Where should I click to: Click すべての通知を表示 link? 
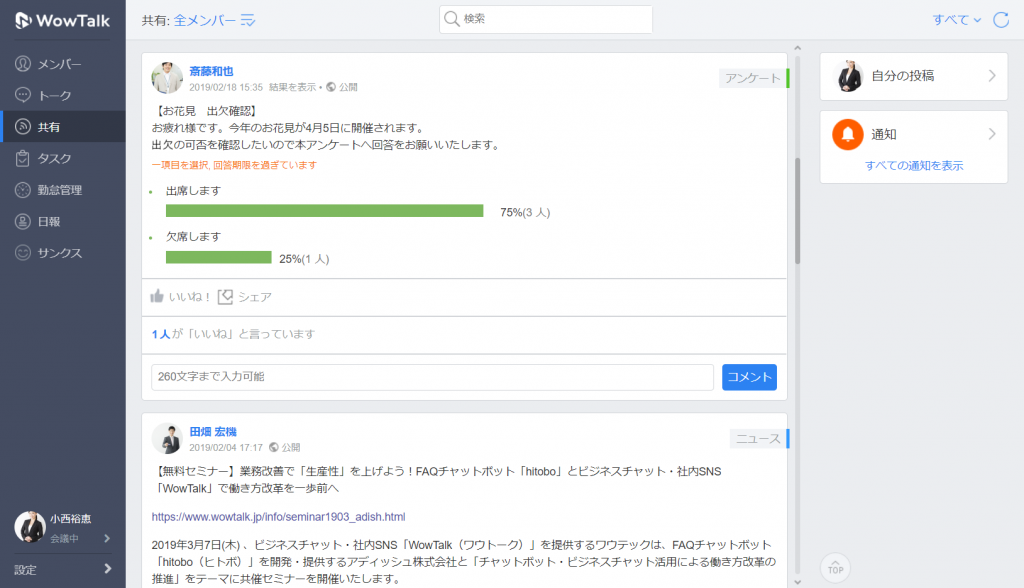point(914,165)
